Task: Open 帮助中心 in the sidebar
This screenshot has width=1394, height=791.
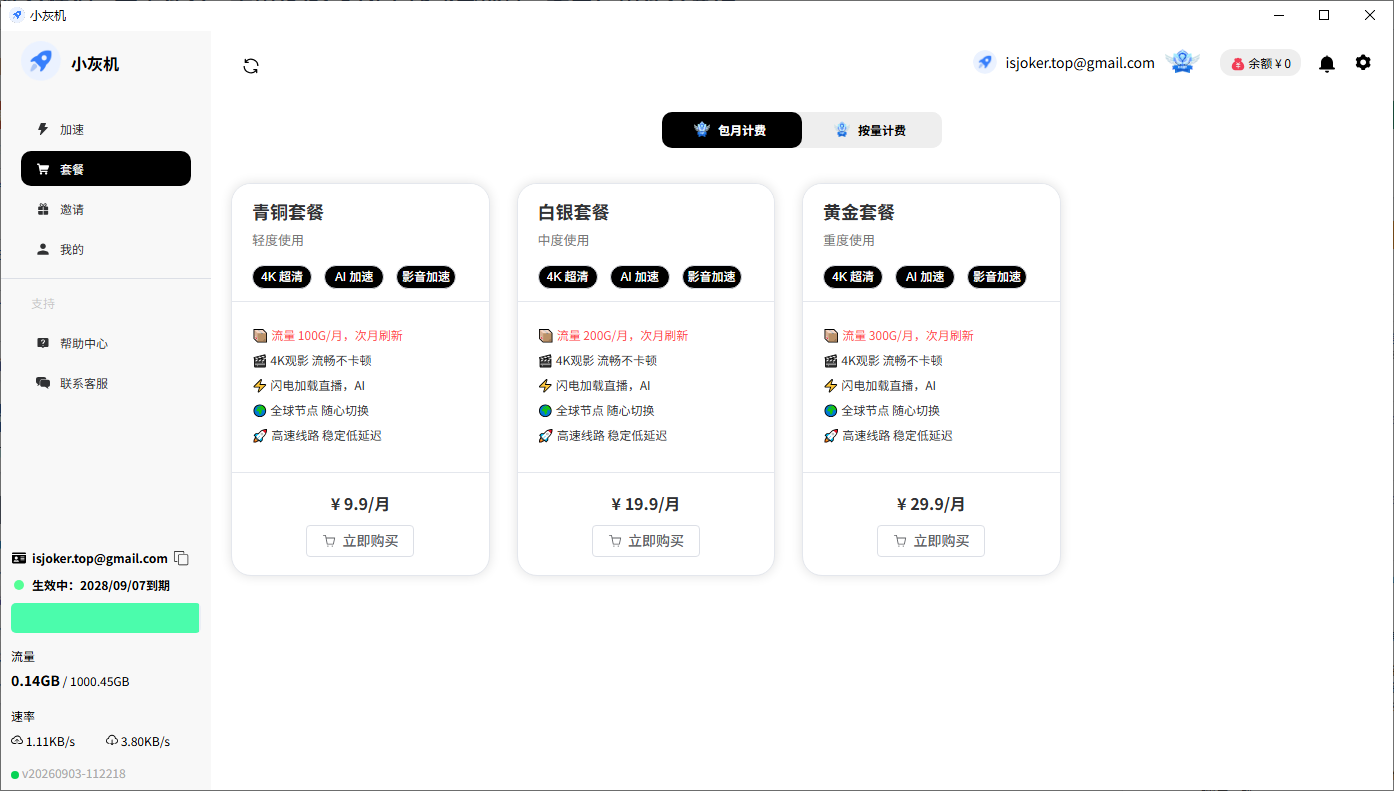Action: (106, 343)
